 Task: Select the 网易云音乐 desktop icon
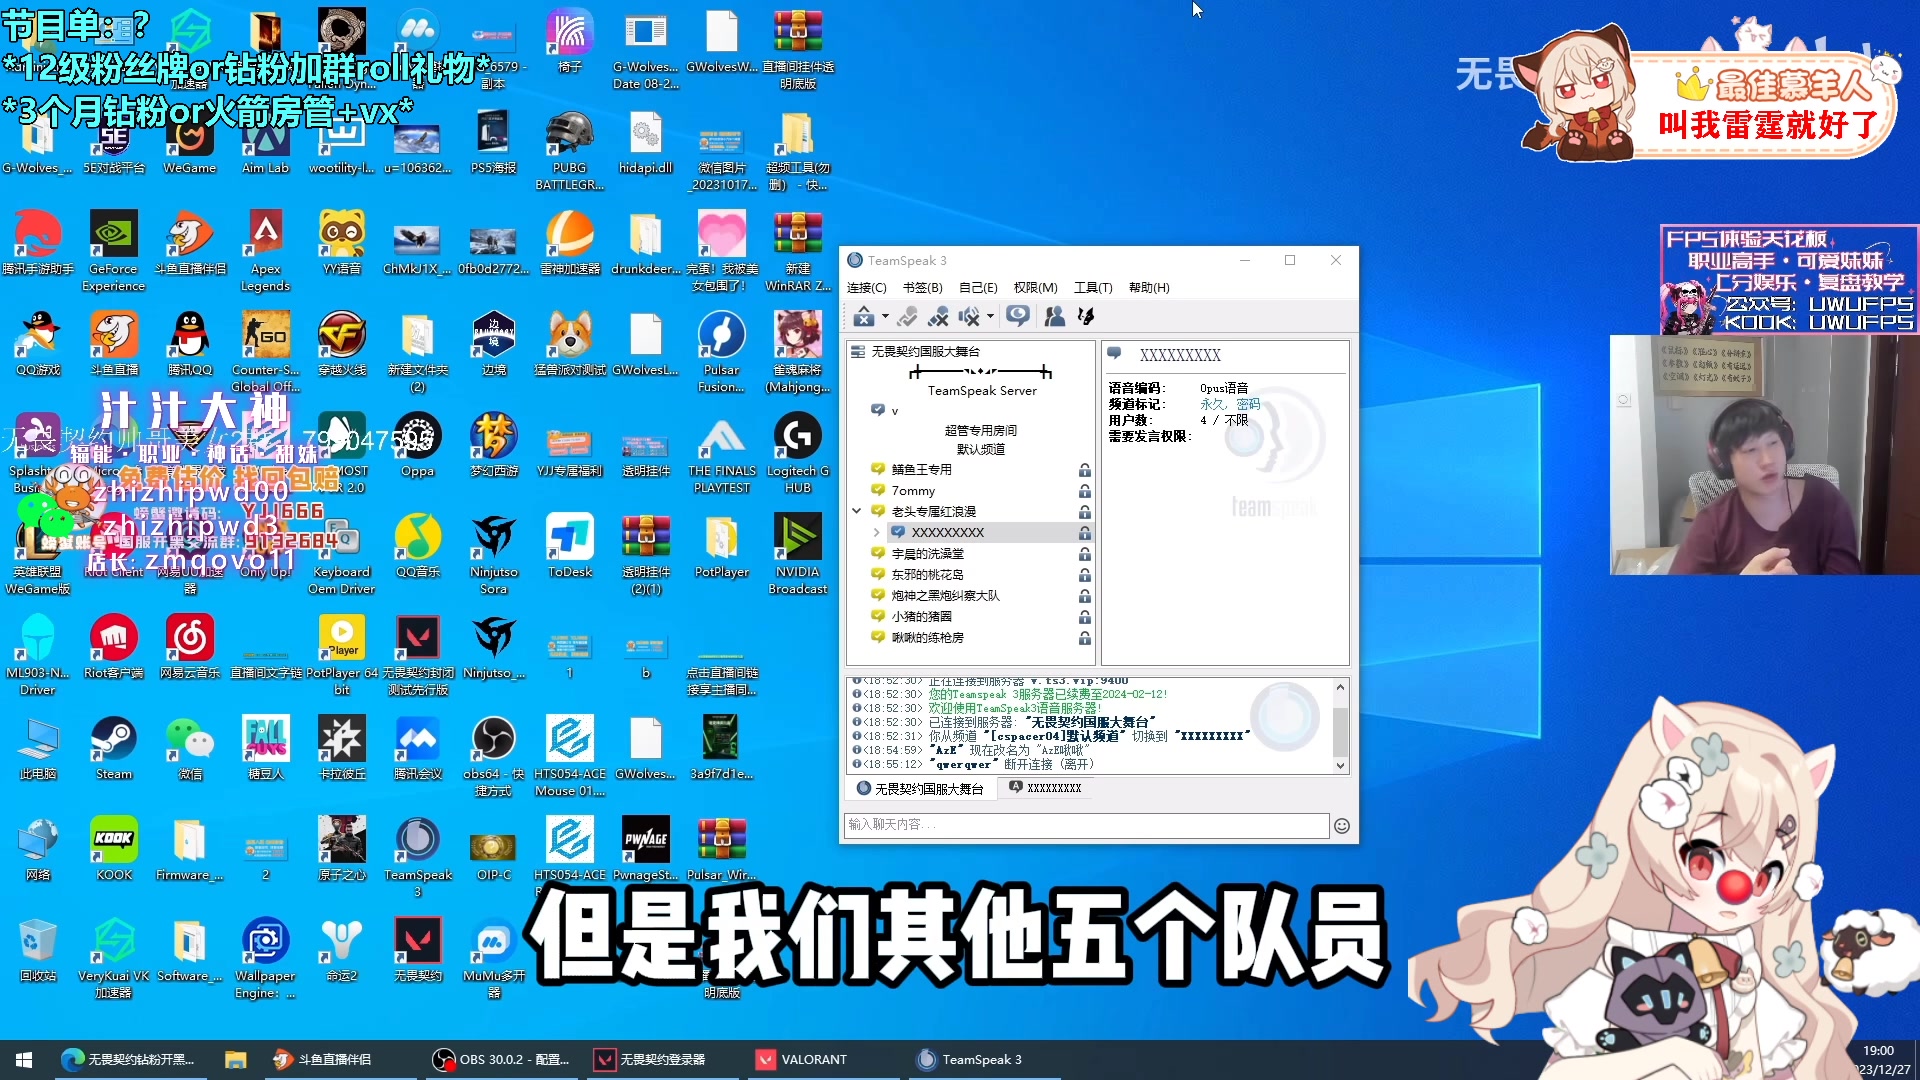pos(190,647)
